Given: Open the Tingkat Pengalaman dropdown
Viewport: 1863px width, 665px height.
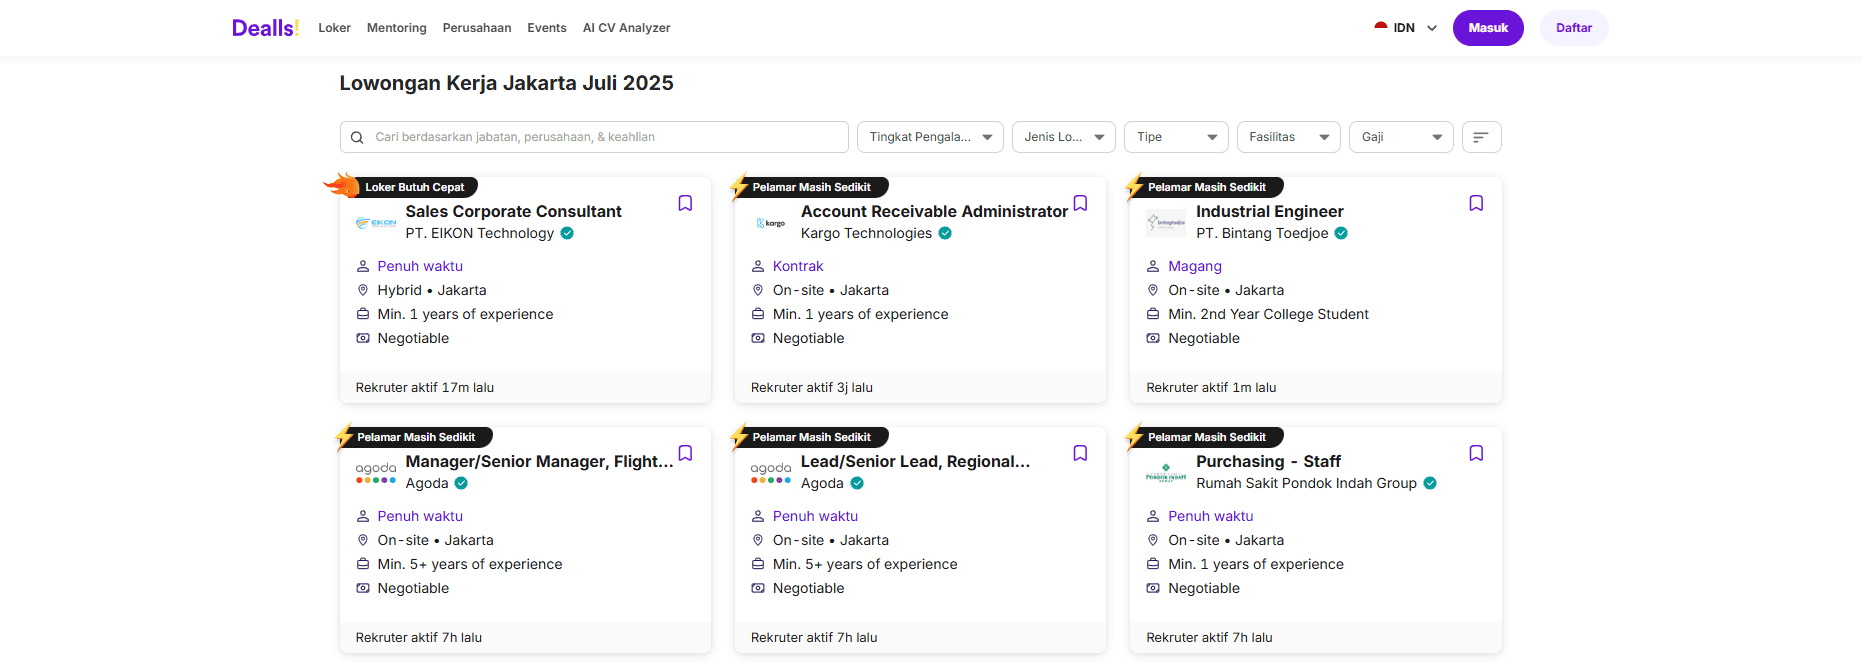Looking at the screenshot, I should pos(930,137).
